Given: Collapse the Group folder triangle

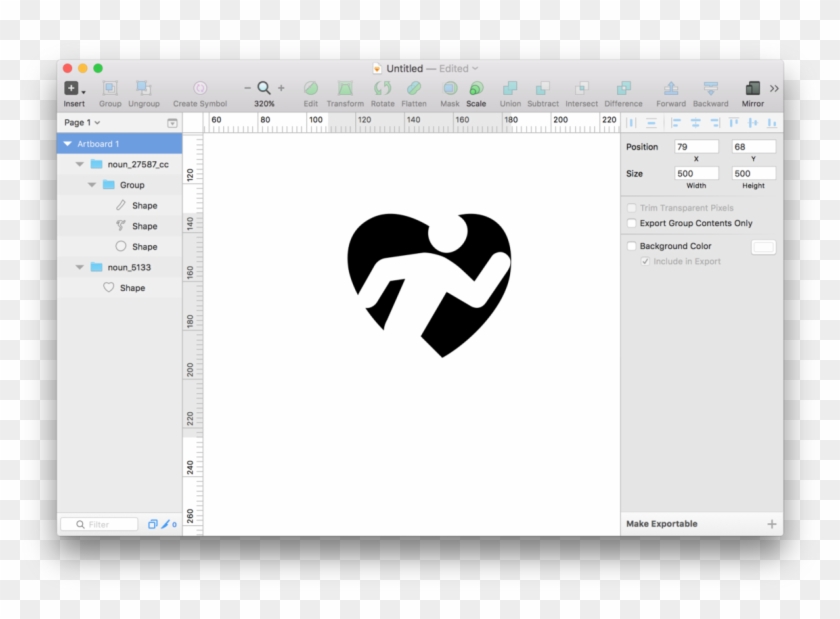Looking at the screenshot, I should [x=92, y=185].
